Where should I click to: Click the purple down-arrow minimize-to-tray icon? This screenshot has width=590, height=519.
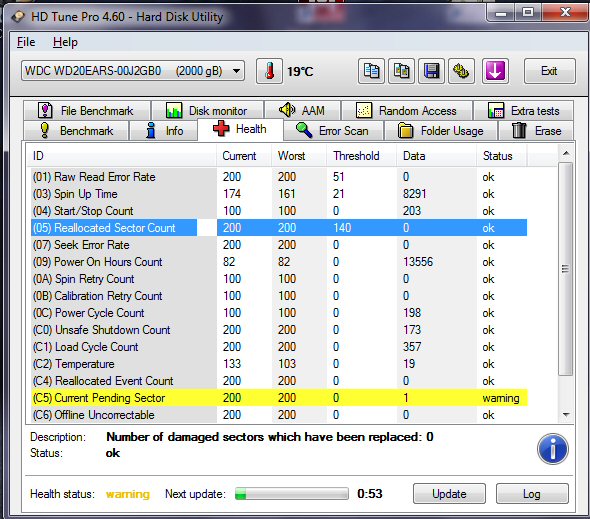coord(495,71)
